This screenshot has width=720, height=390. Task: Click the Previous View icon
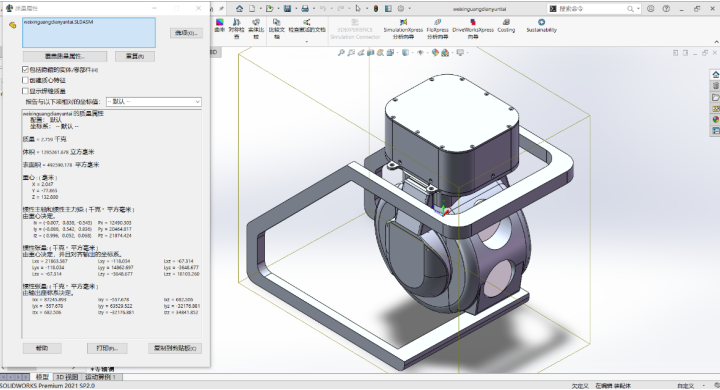click(x=361, y=53)
